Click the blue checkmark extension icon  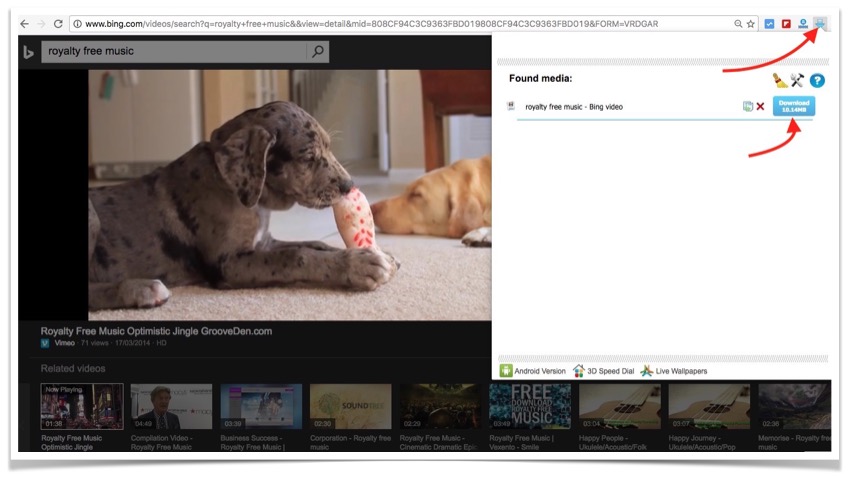[769, 23]
